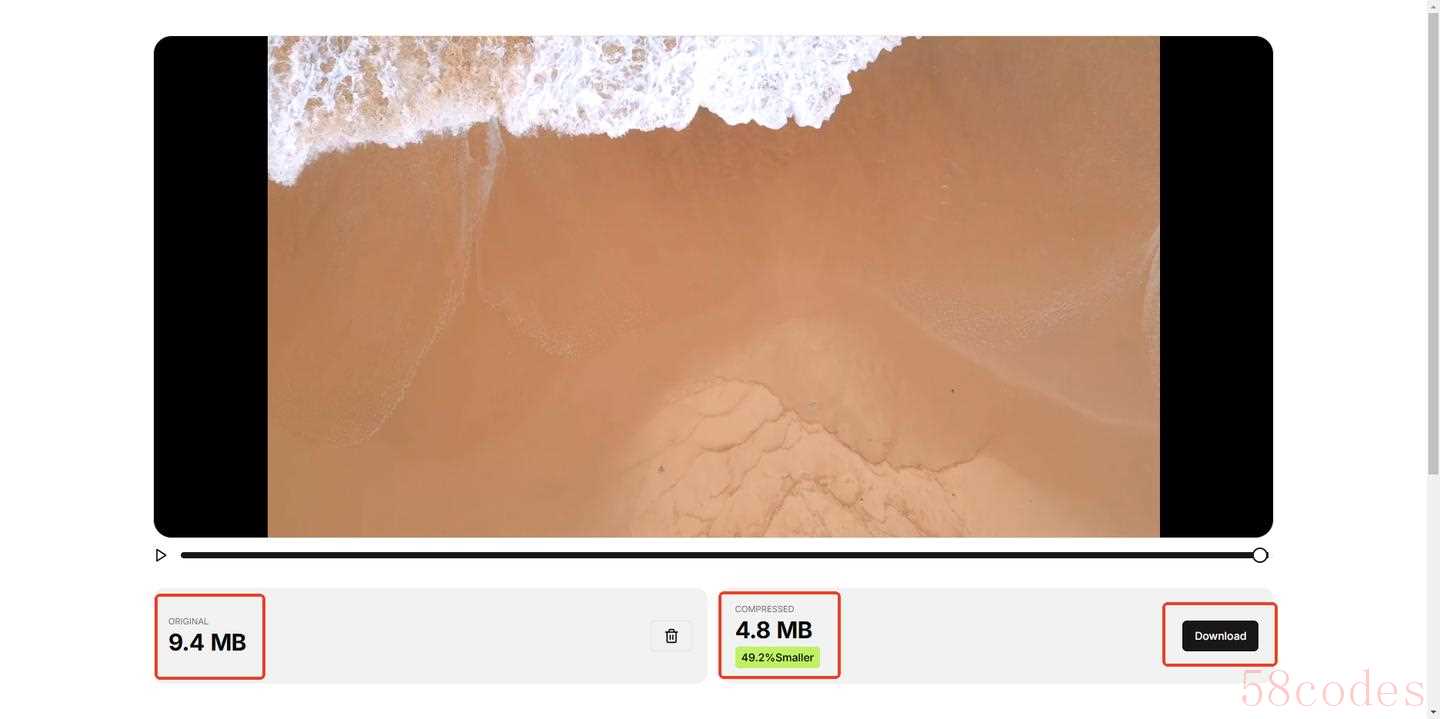Click the page scrollbar up arrow
This screenshot has height=719, width=1440.
1433,7
